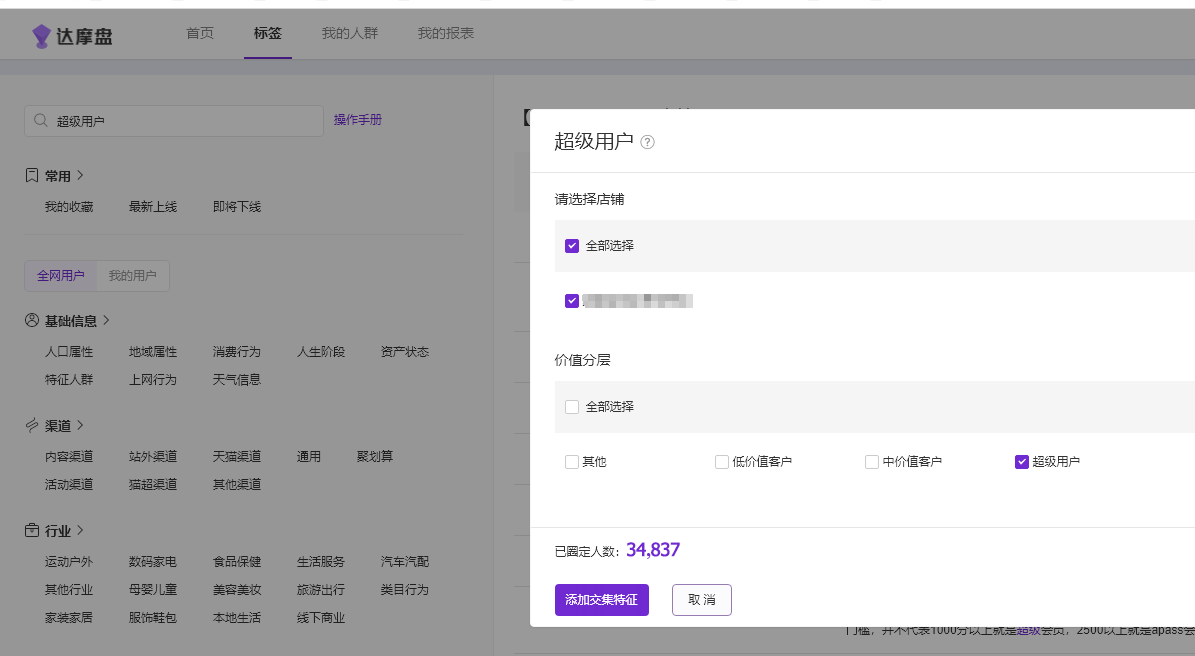Select 天气信息 category
Image resolution: width=1195 pixels, height=656 pixels.
[236, 379]
